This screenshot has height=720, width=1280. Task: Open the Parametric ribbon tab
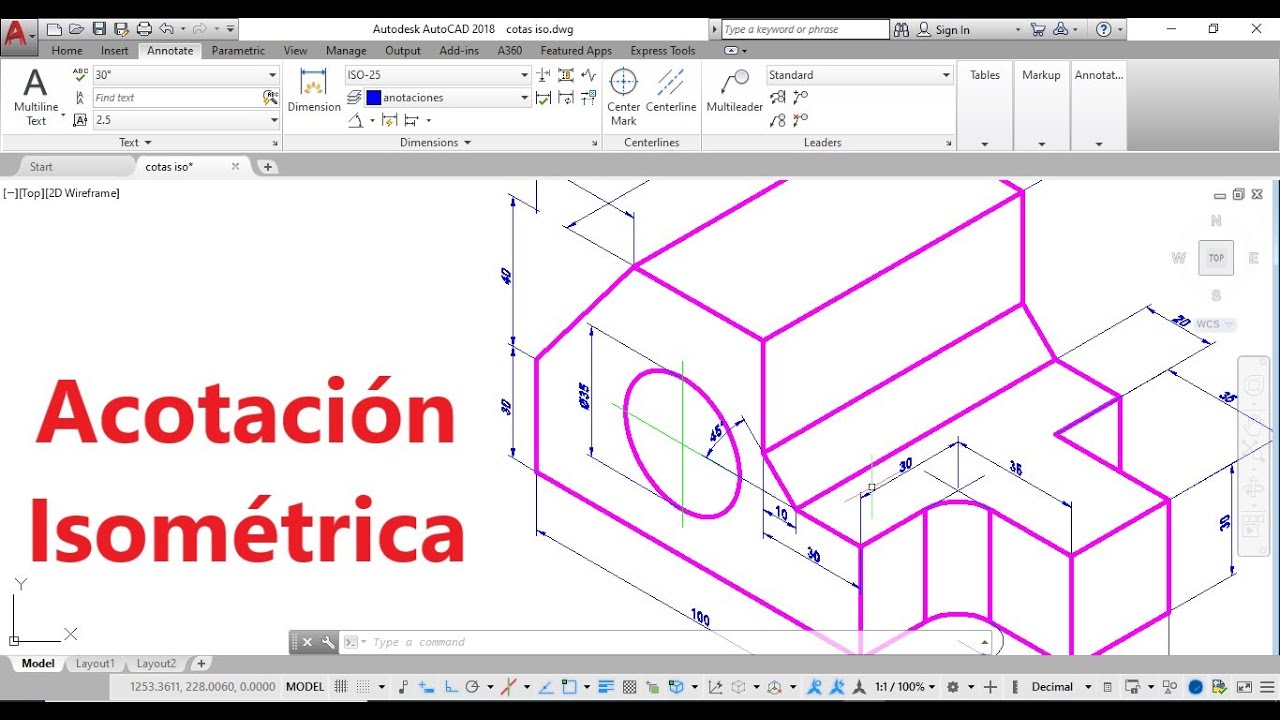pyautogui.click(x=238, y=50)
